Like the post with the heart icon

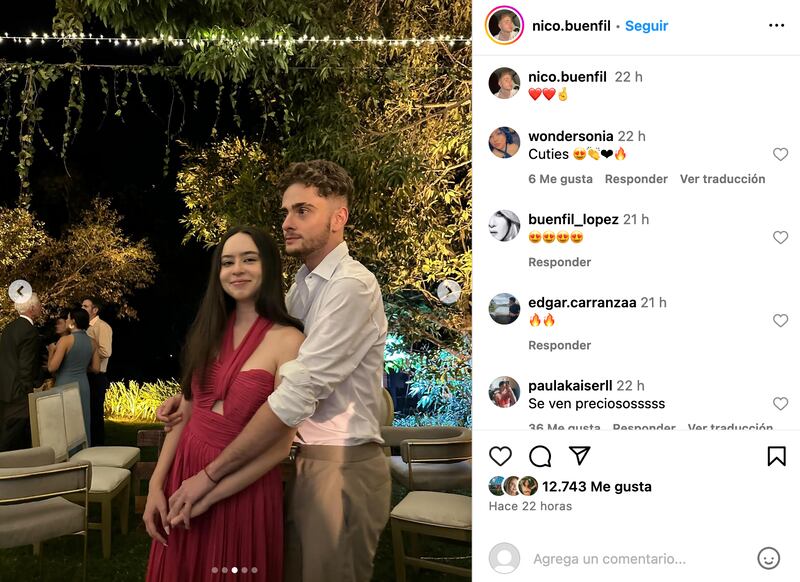(x=500, y=456)
